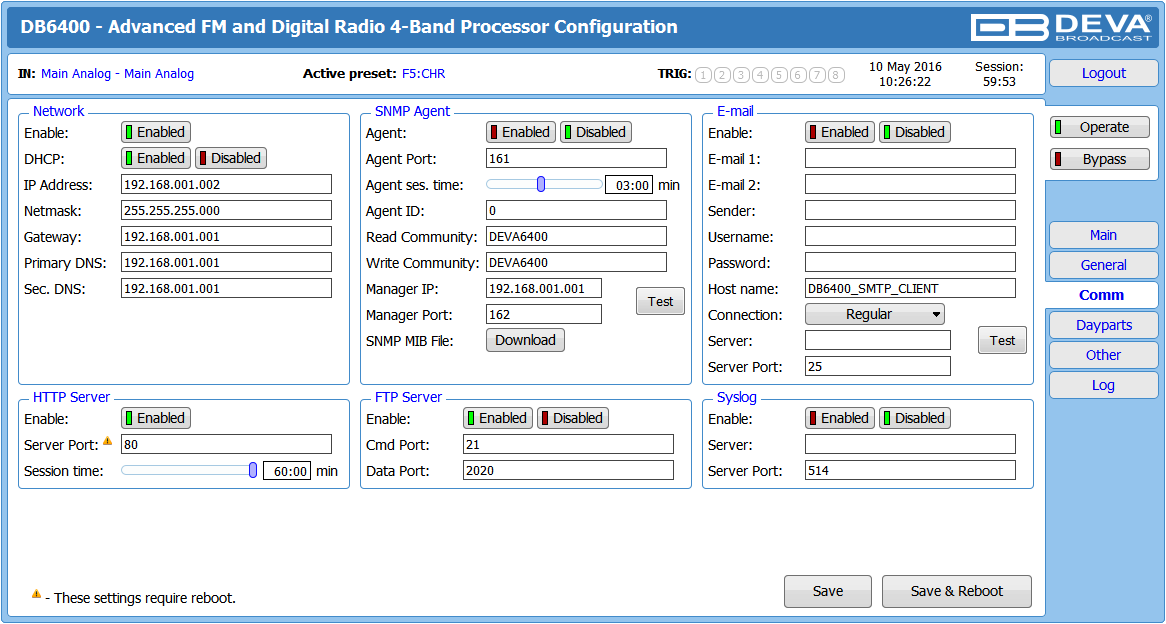Screen dimensions: 1166x624
Task: Open the Main tab
Action: 1104,235
